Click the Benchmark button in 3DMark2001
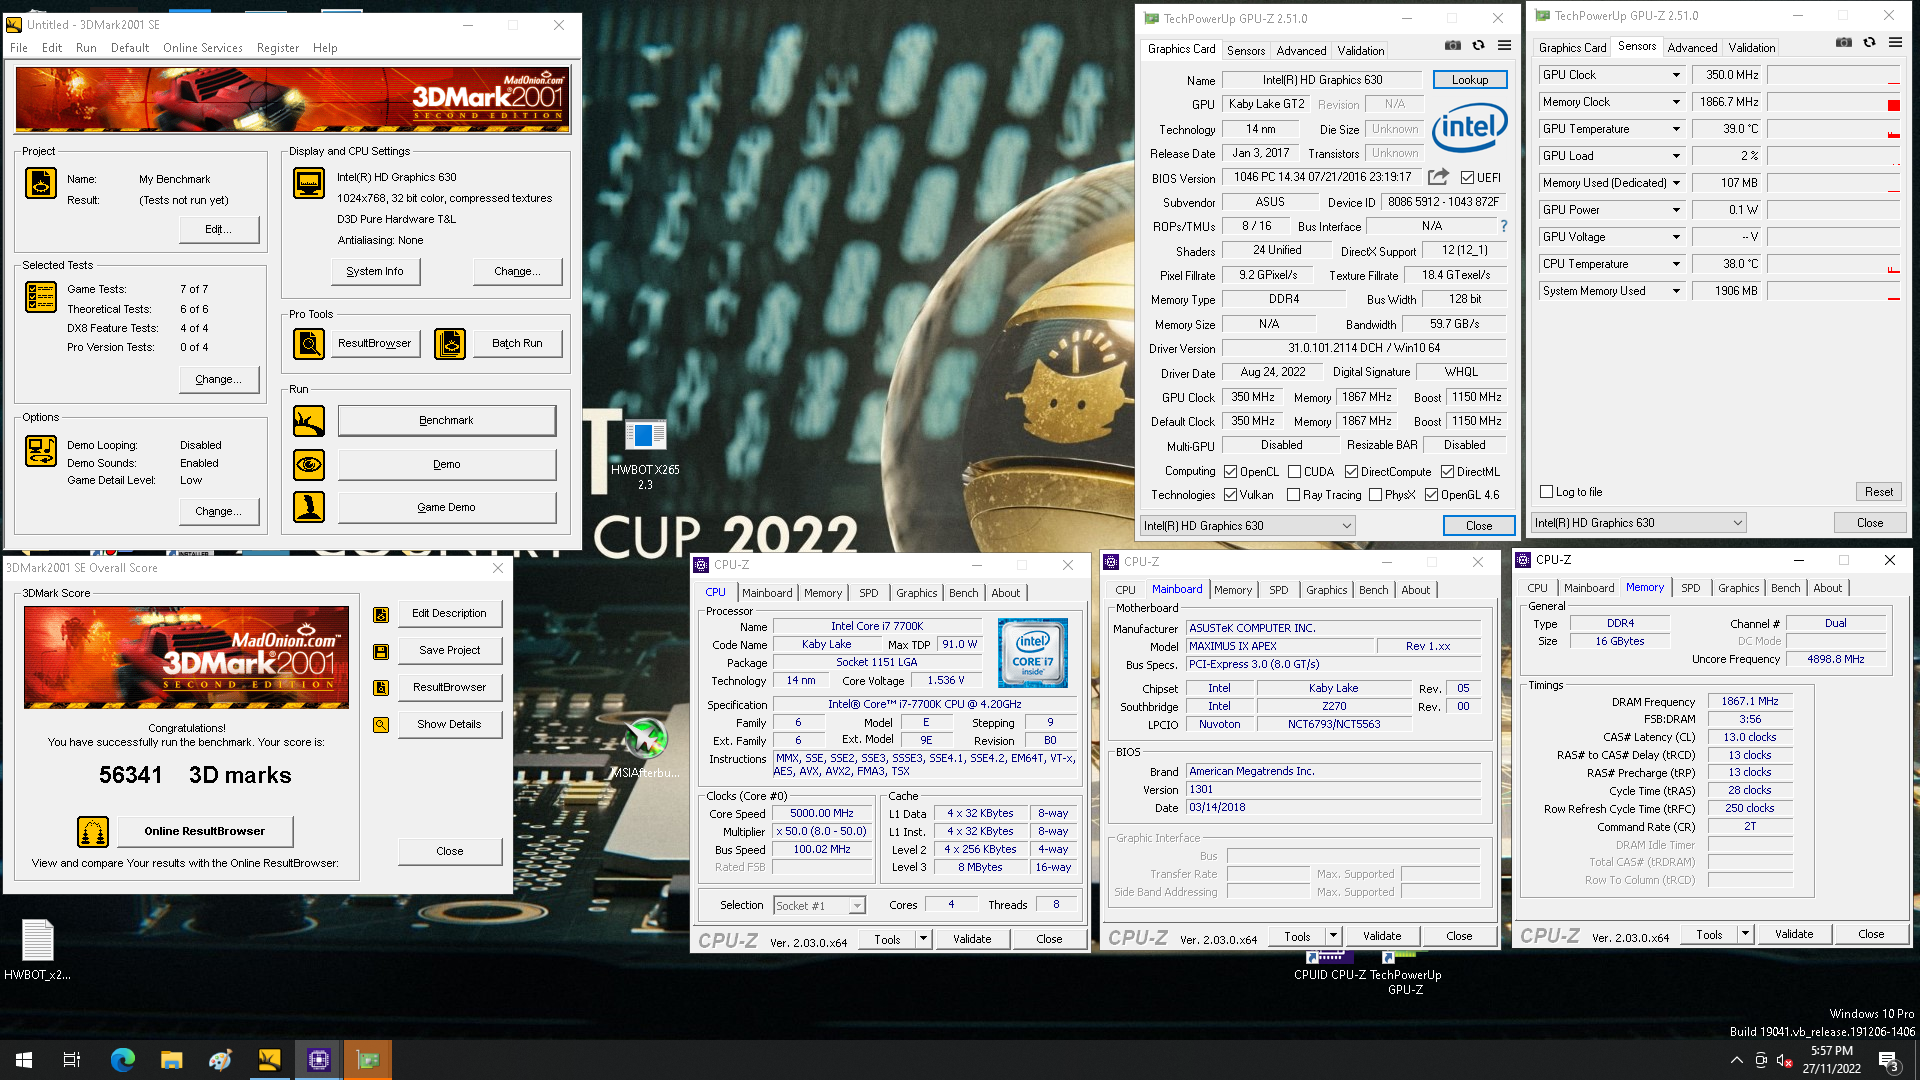Viewport: 1920px width, 1080px height. pos(446,421)
